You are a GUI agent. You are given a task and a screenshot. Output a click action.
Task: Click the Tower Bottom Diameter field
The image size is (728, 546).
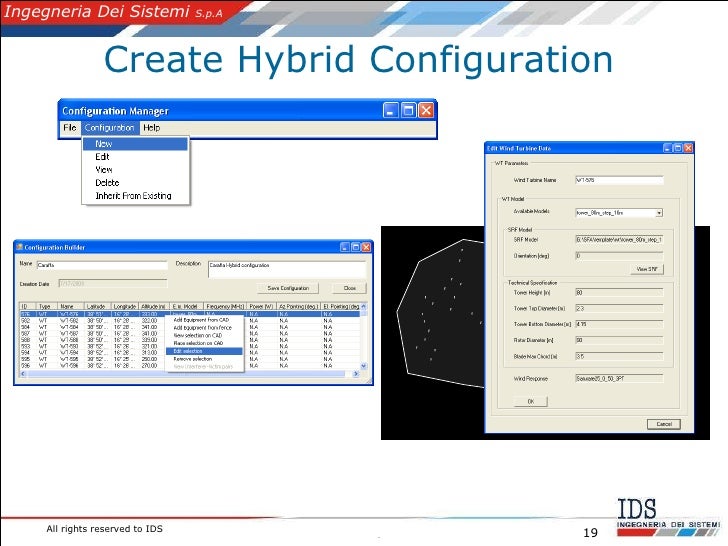619,324
